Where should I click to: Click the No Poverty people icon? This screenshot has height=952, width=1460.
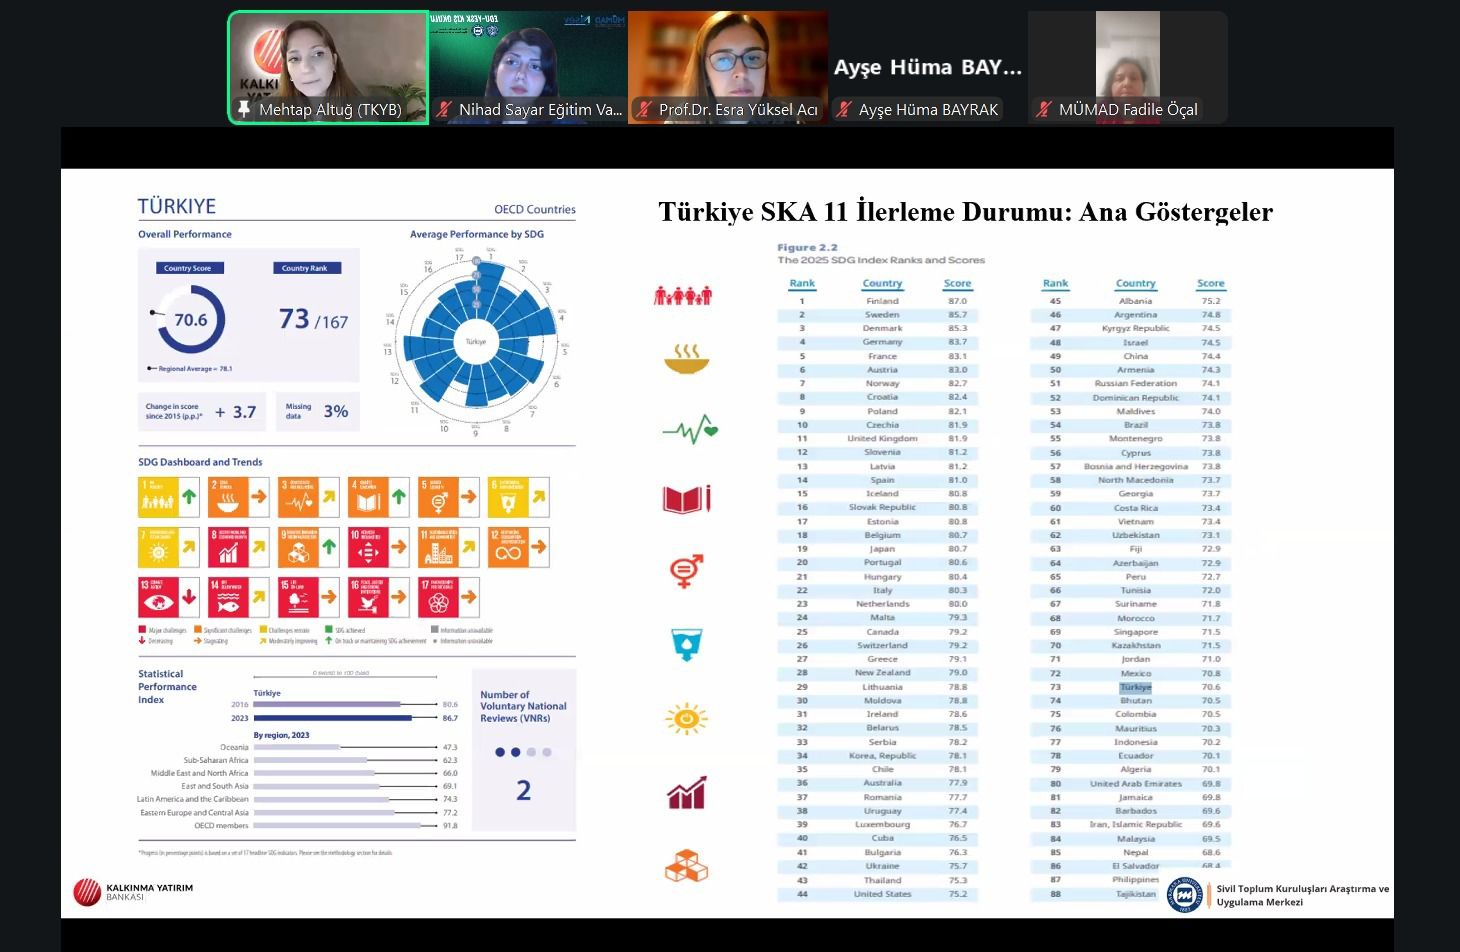click(683, 295)
